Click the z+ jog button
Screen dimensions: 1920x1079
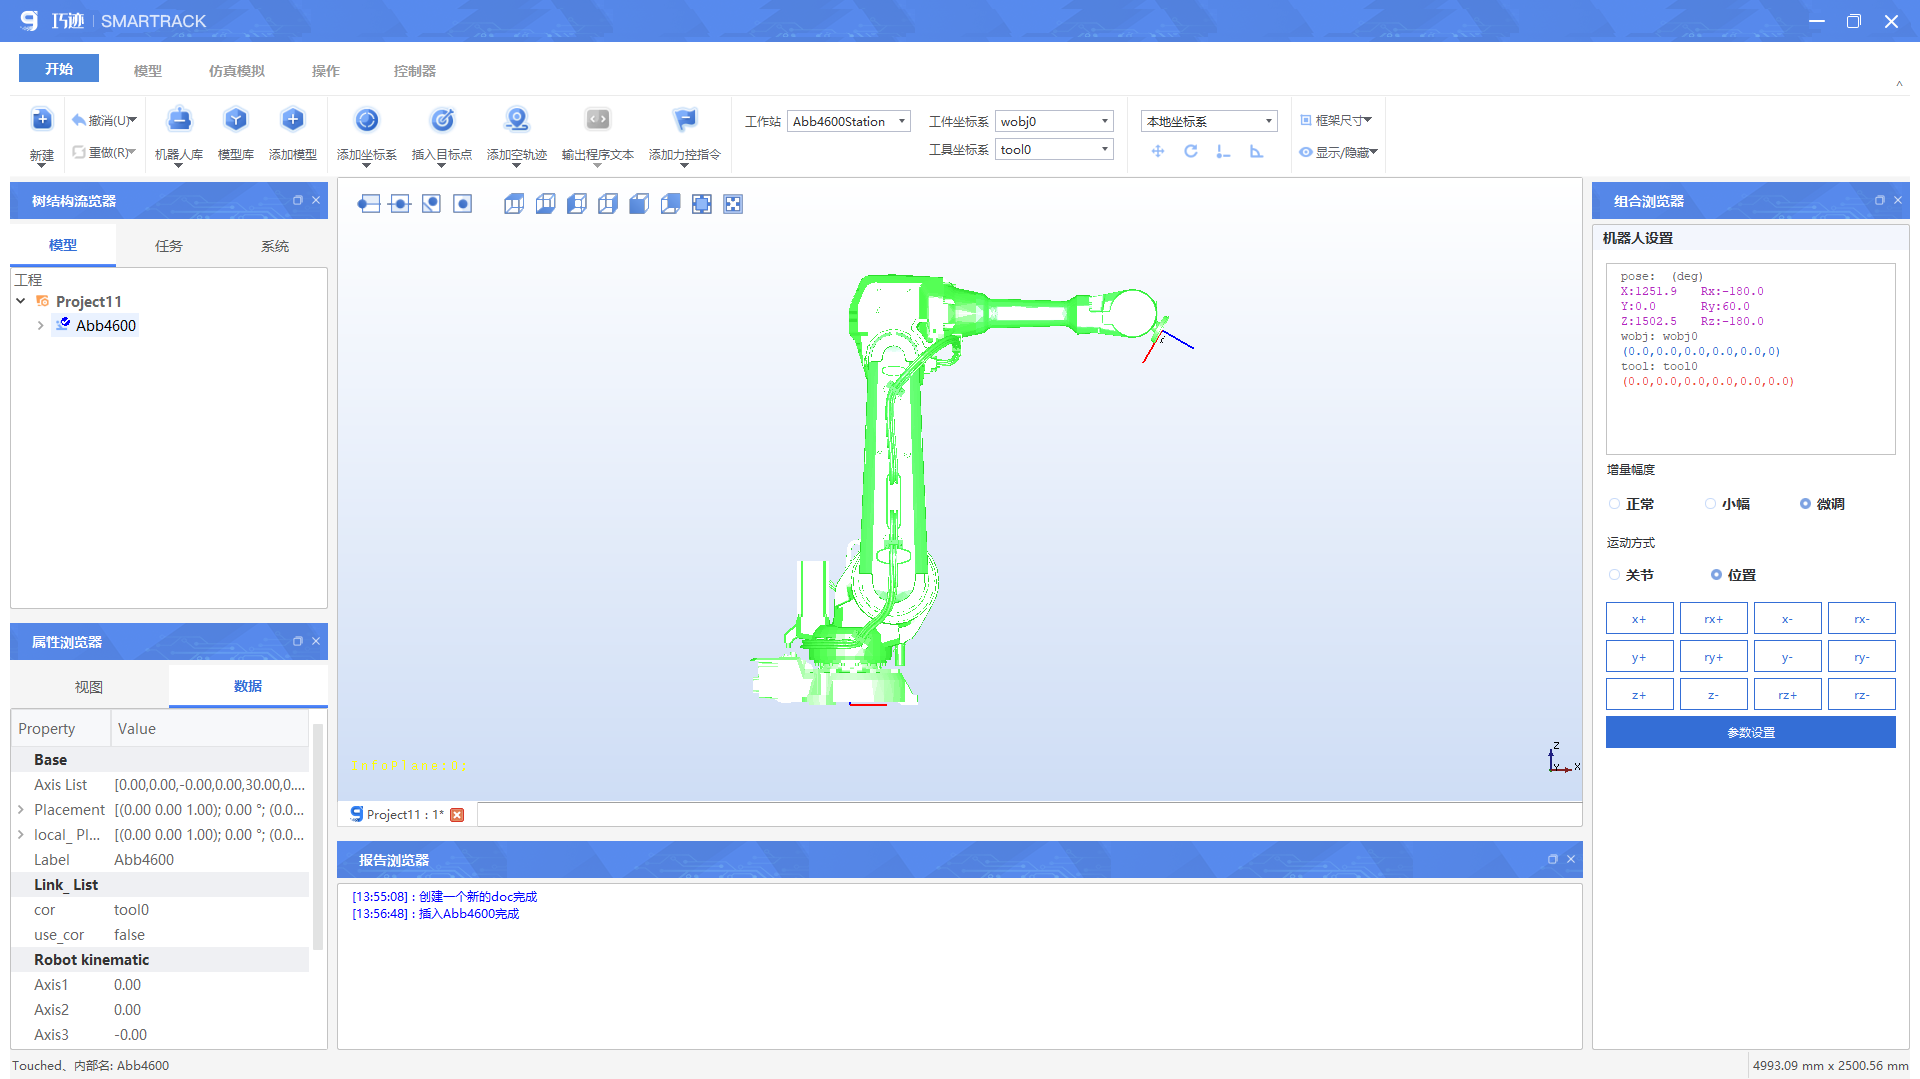[x=1639, y=695]
